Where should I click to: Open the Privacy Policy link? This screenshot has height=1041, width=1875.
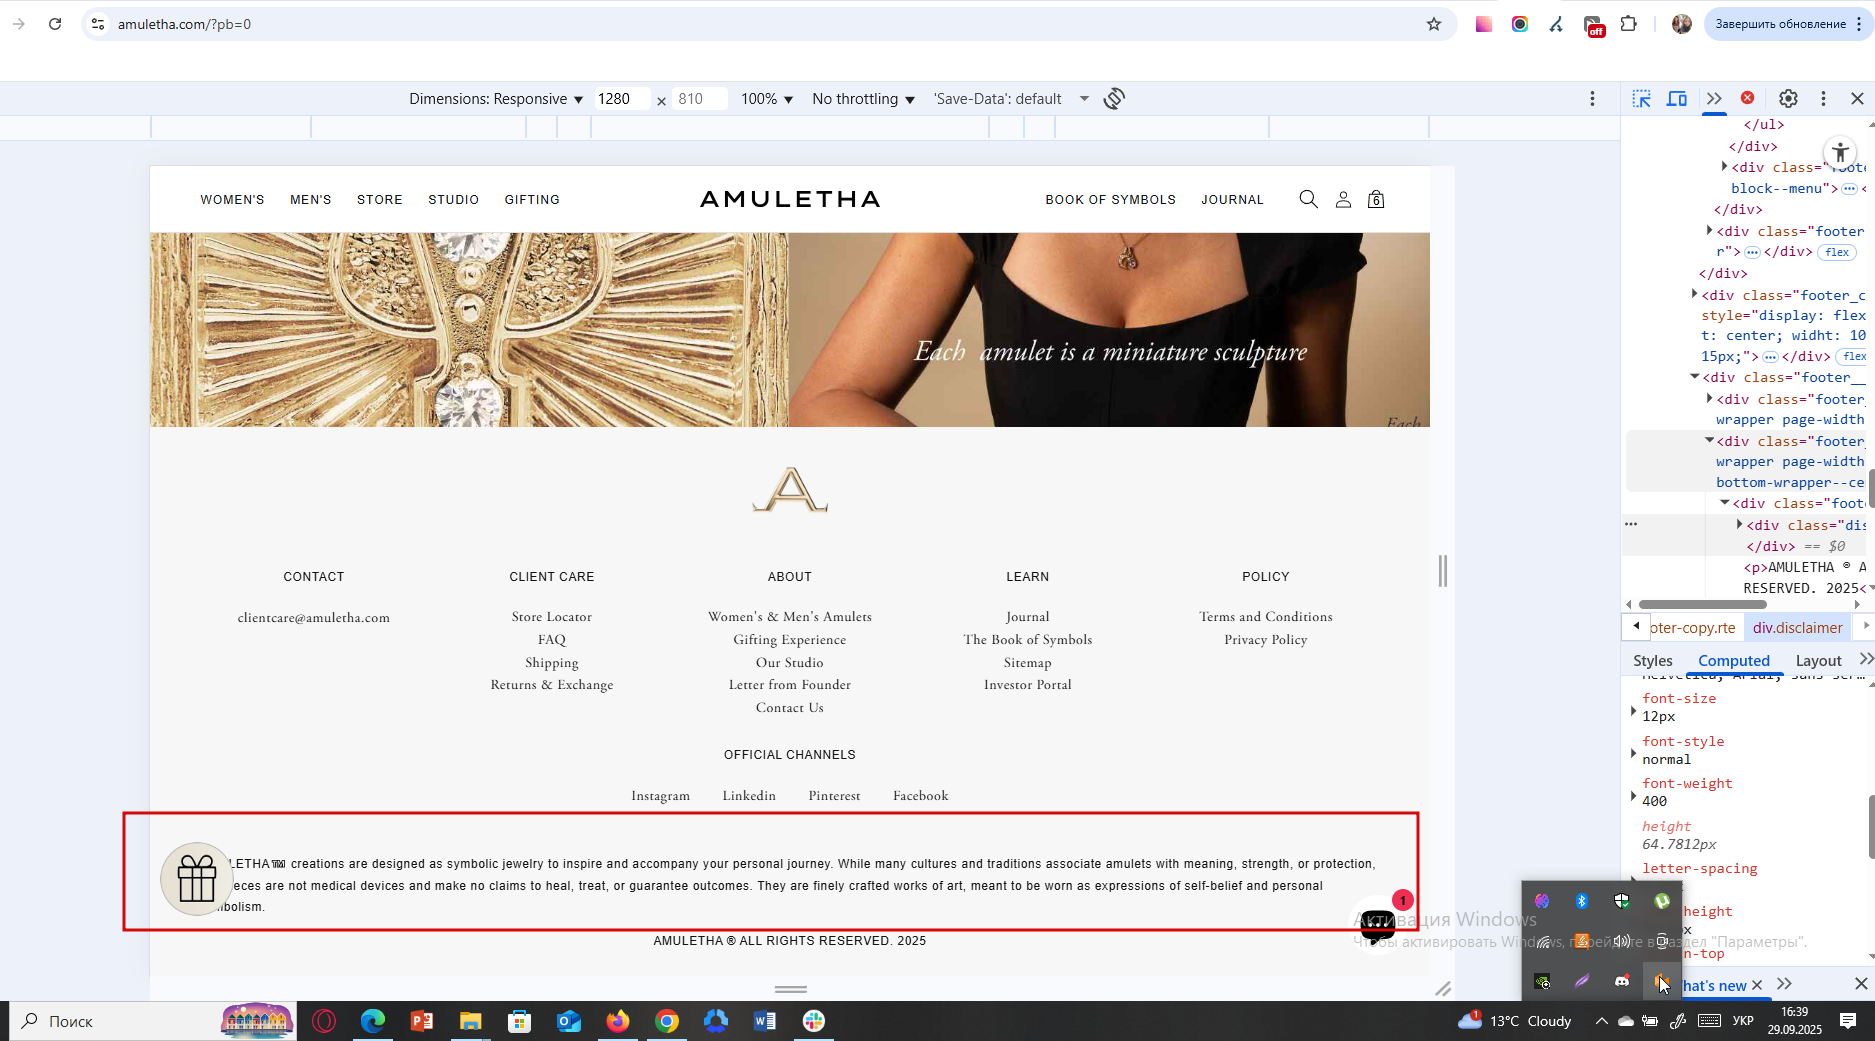pos(1266,640)
